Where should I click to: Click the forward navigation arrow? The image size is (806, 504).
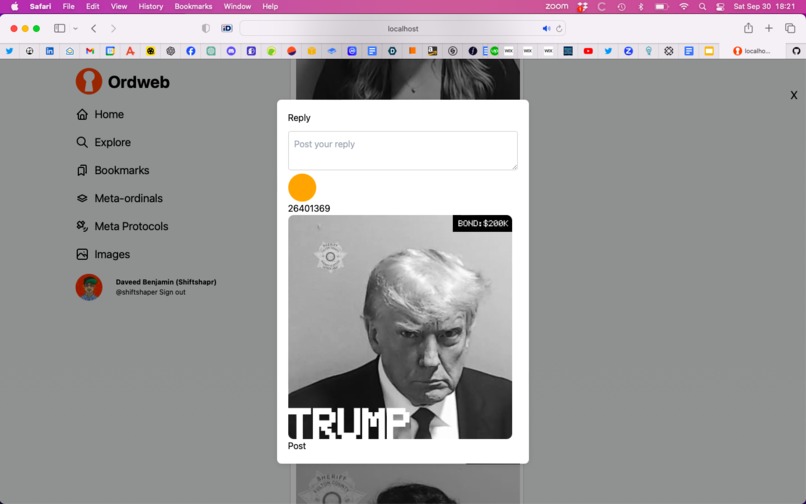[113, 28]
